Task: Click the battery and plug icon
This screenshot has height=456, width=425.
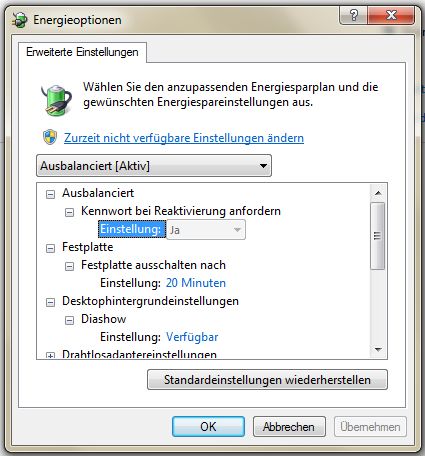Action: [x=56, y=100]
